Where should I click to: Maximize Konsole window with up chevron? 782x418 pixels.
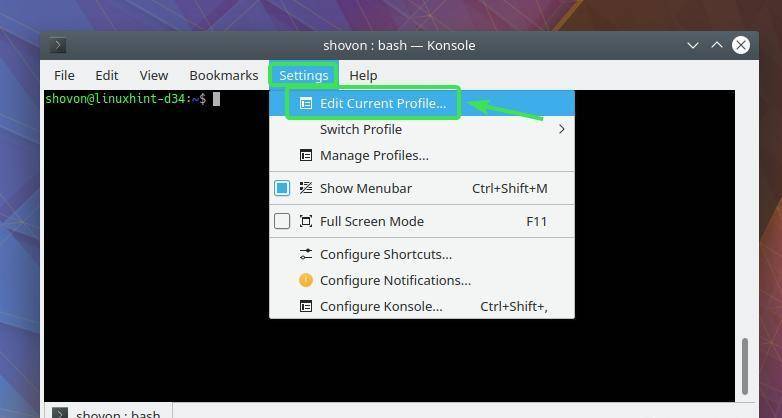coord(717,45)
